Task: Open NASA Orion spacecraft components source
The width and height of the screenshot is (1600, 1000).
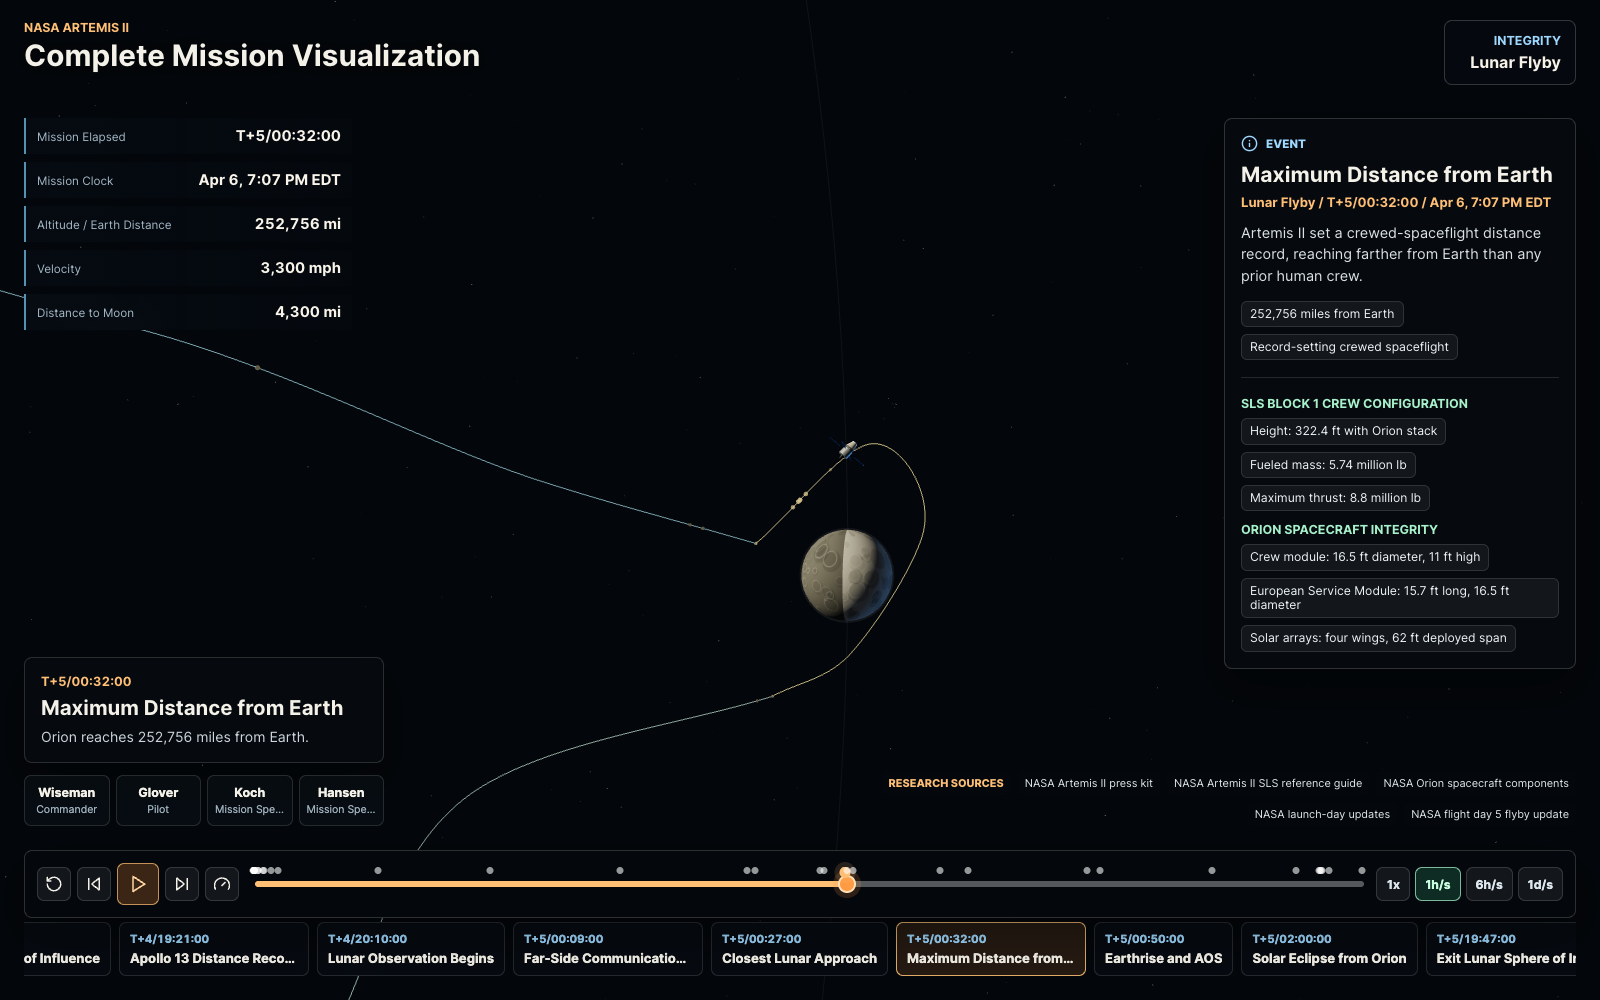Action: pyautogui.click(x=1476, y=783)
